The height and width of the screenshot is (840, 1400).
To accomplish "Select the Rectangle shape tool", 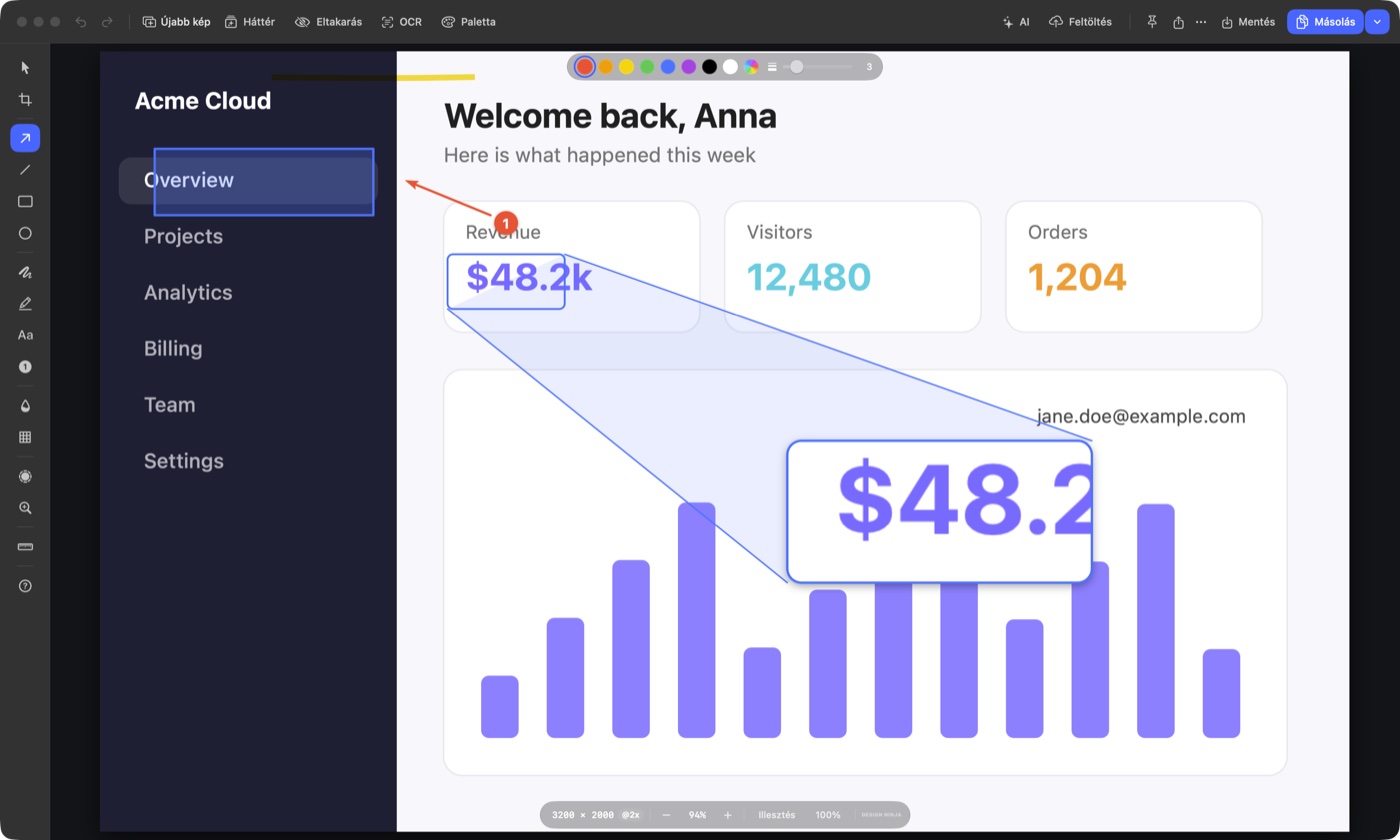I will 25,201.
